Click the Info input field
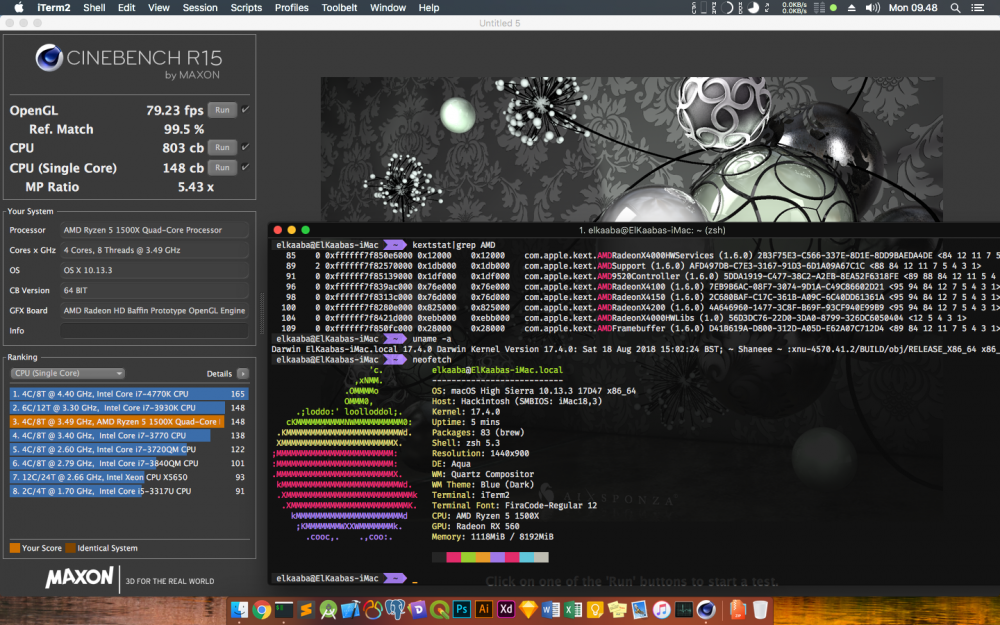The image size is (1000, 625). pos(154,330)
